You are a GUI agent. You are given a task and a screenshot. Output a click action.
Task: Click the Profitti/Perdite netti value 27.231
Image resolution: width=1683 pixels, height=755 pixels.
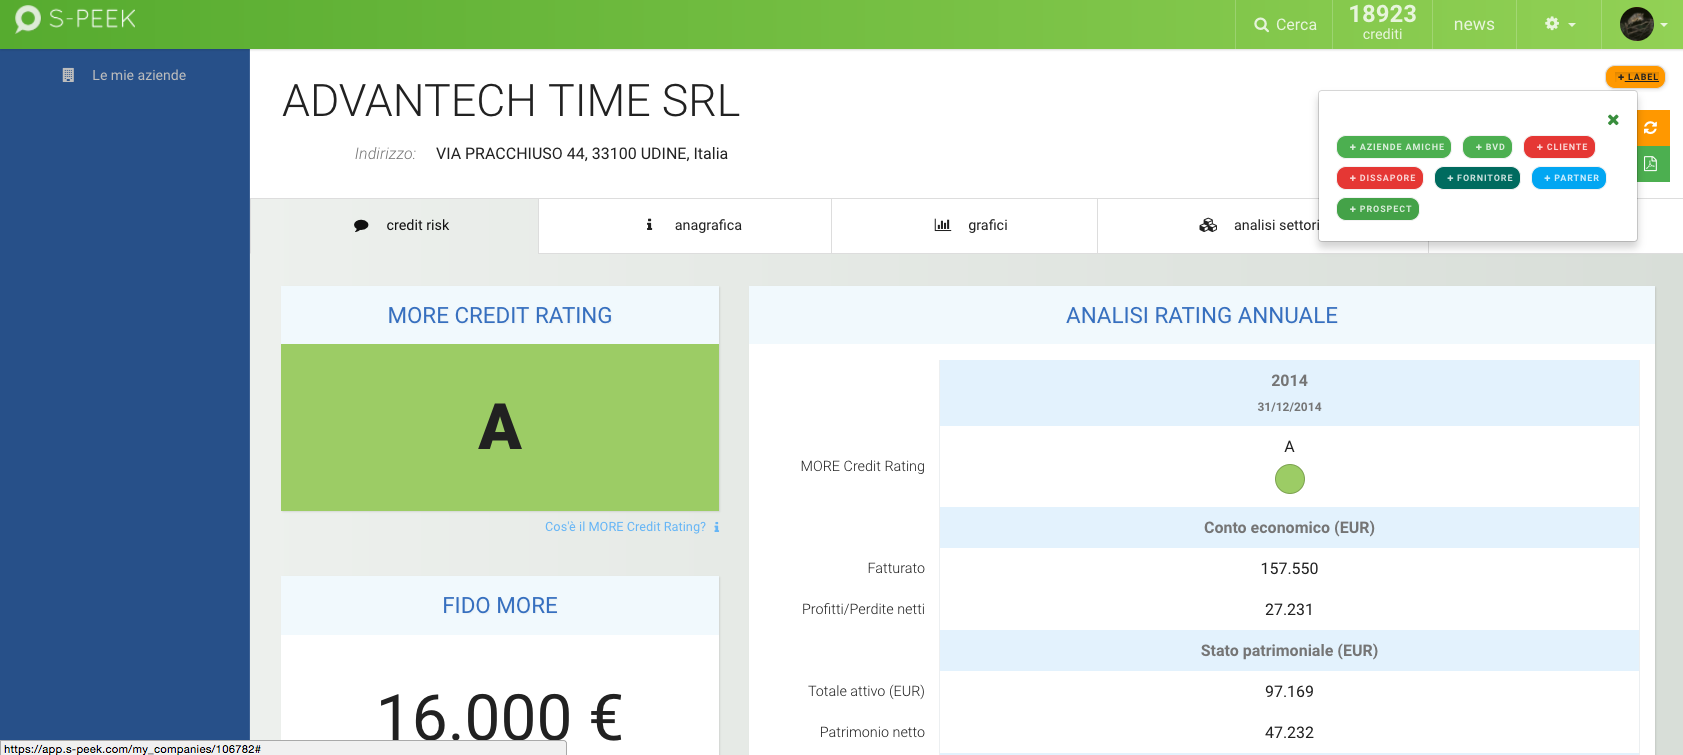[x=1289, y=610]
